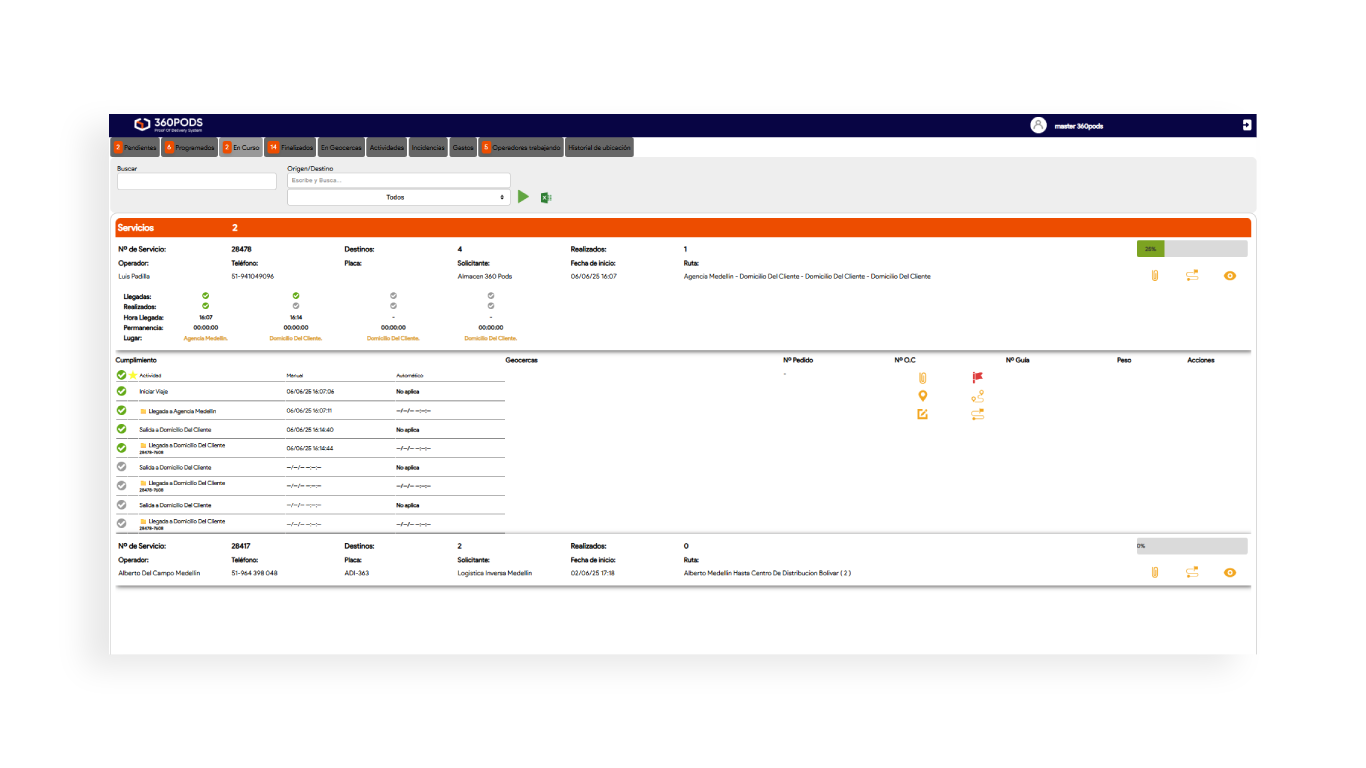Click operator name Luis Padilla

[134, 276]
